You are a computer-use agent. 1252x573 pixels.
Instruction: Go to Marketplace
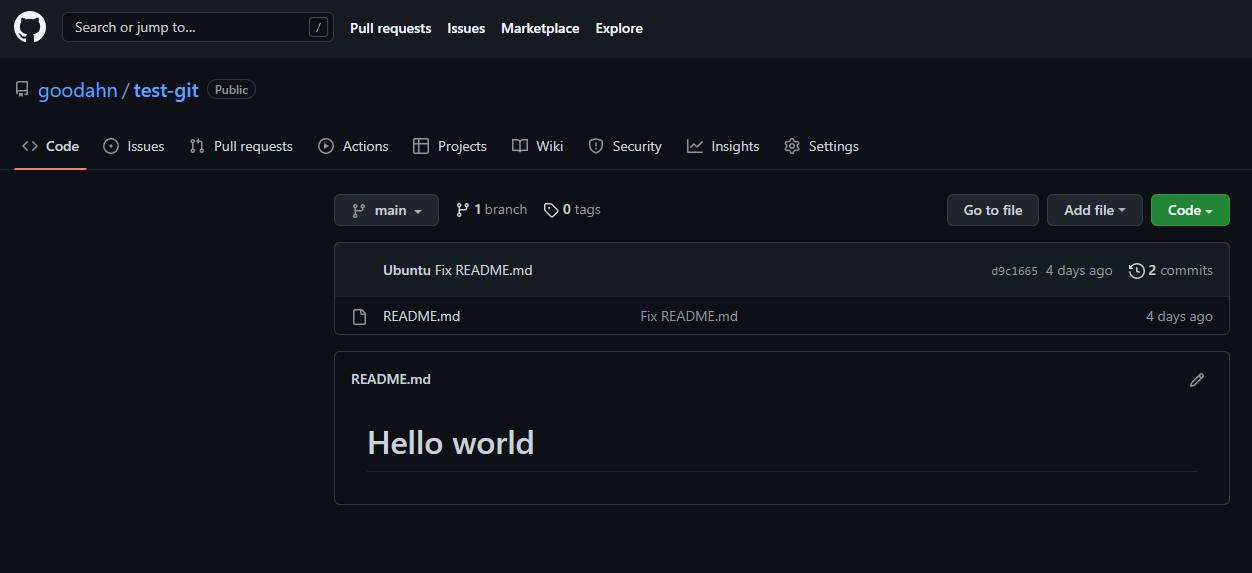coord(540,28)
